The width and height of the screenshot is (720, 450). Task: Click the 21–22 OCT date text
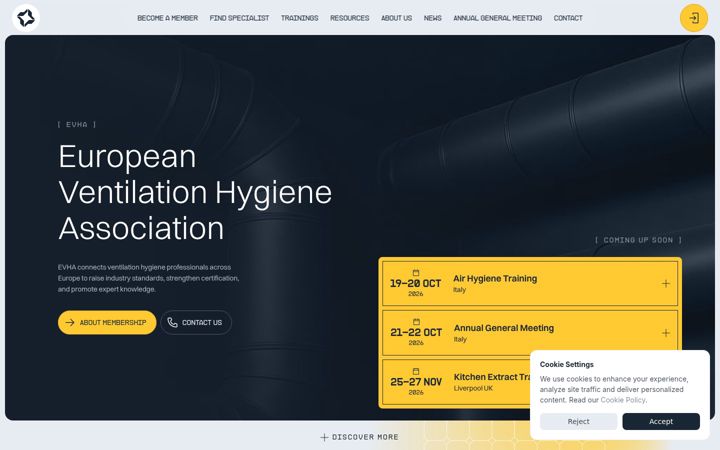click(416, 332)
